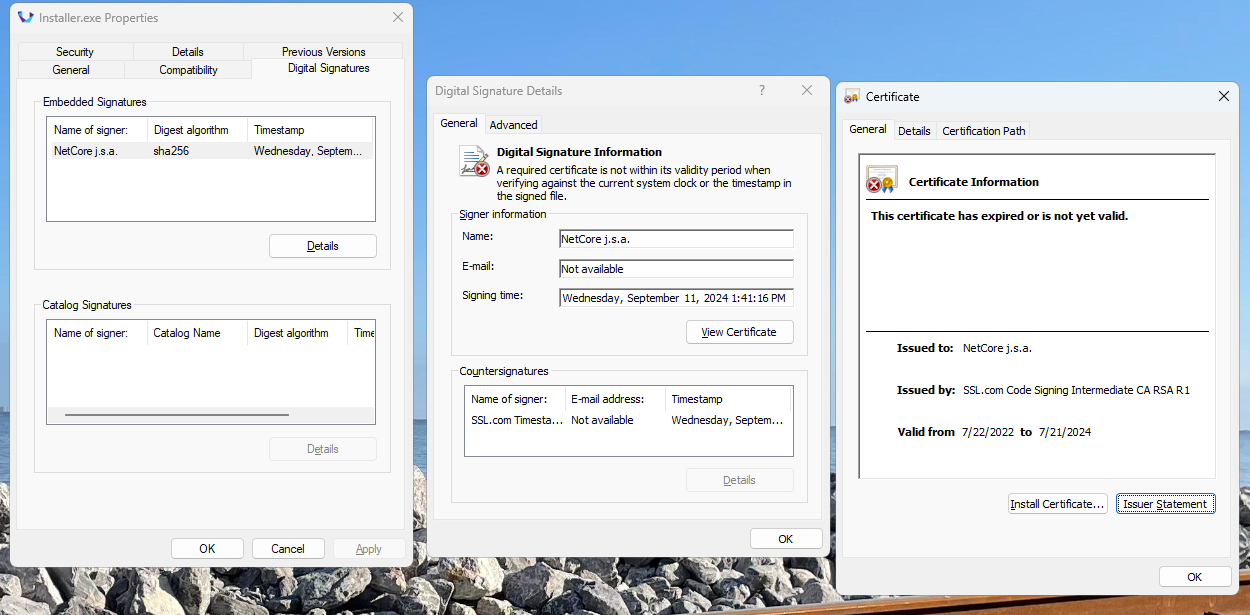Viewport: 1250px width, 615px height.
Task: Click Cancel in Installer.exe Properties
Action: click(288, 548)
